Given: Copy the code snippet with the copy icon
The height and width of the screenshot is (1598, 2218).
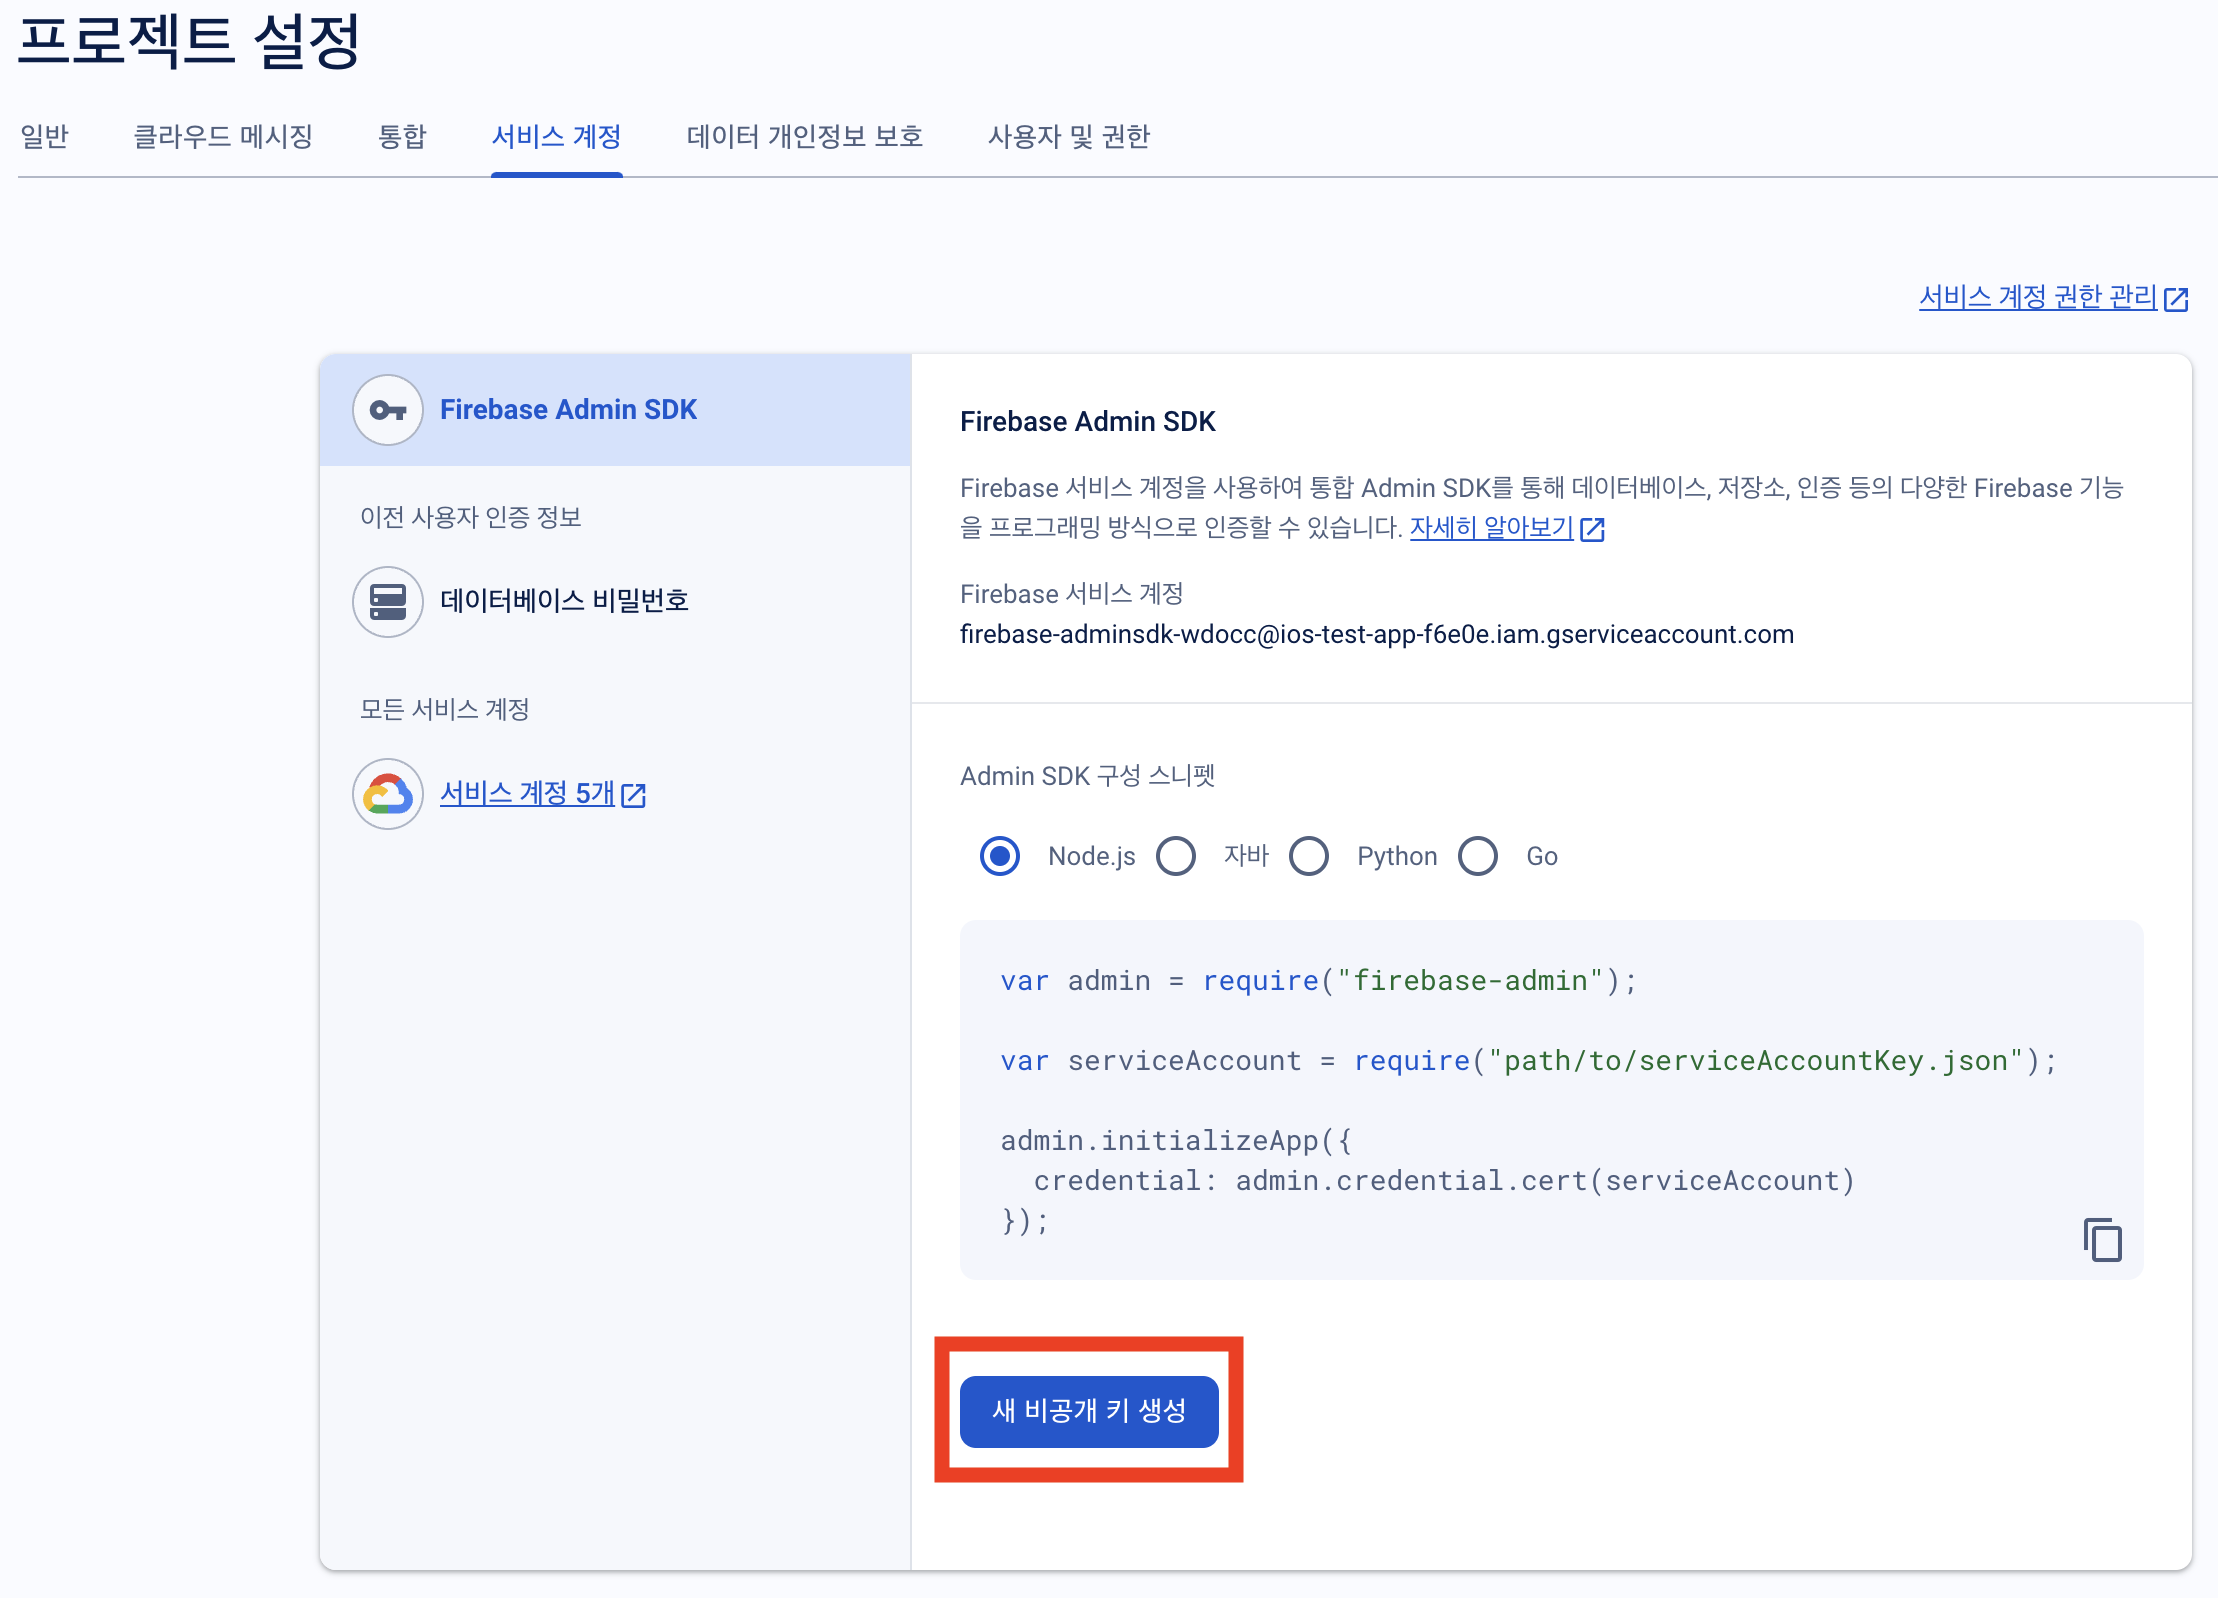Looking at the screenshot, I should coord(2103,1239).
